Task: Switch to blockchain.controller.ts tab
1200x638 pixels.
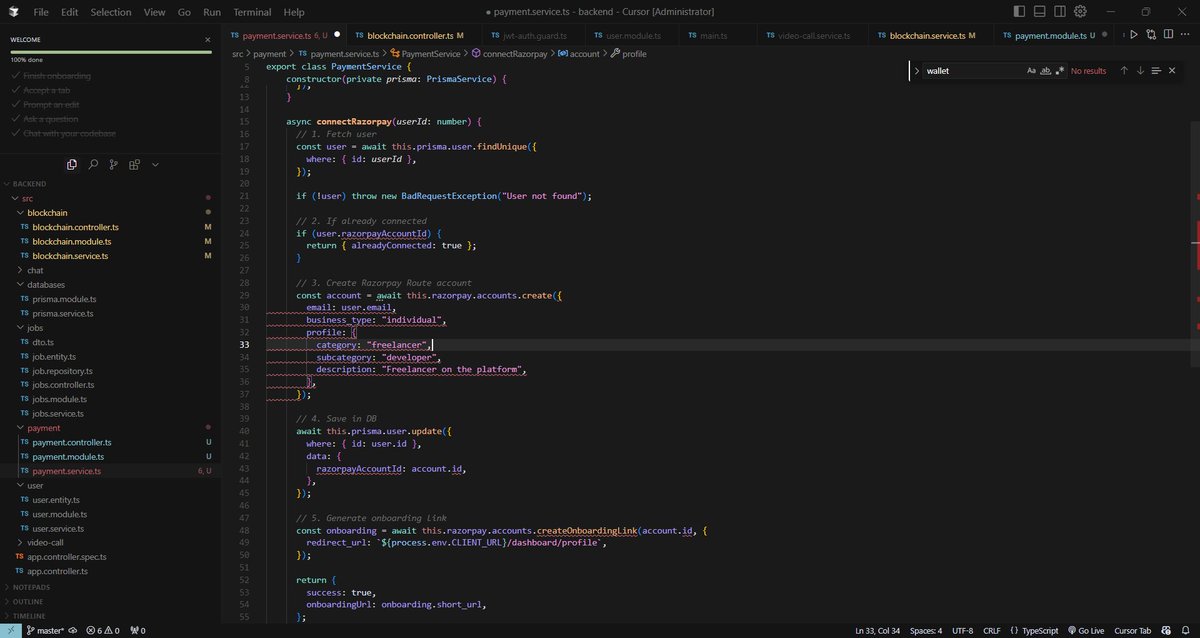Action: [409, 35]
